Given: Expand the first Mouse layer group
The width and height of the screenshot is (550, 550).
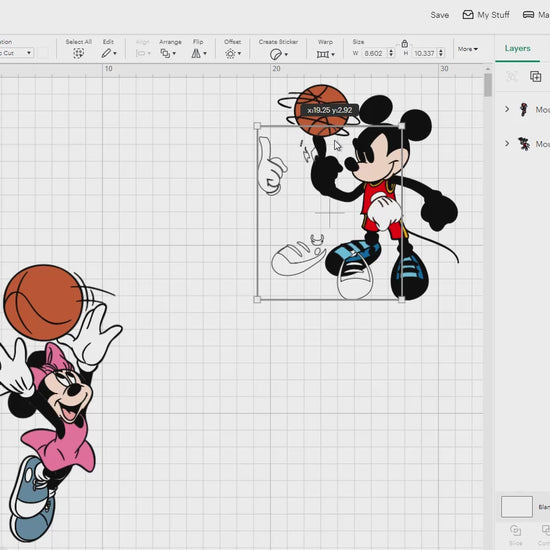Looking at the screenshot, I should pos(507,109).
